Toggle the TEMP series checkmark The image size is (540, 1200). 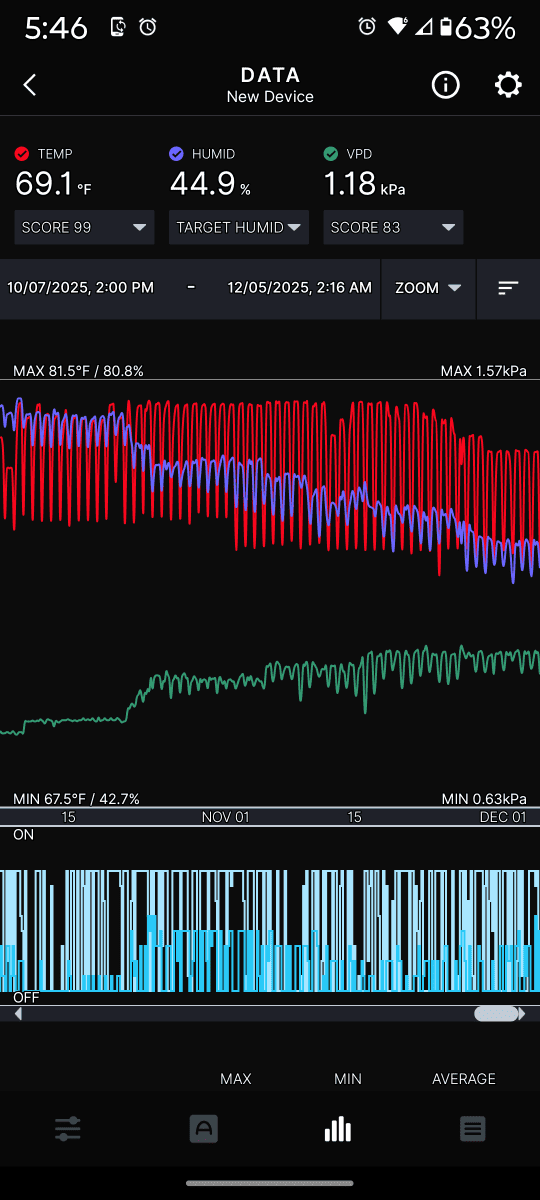tap(22, 154)
